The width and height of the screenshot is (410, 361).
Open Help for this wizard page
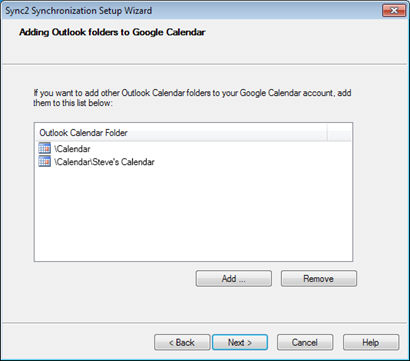(x=371, y=342)
